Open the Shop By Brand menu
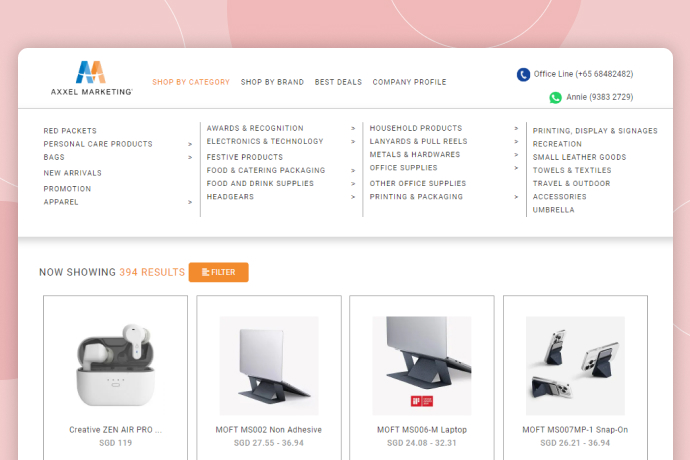Image resolution: width=690 pixels, height=460 pixels. [x=272, y=82]
